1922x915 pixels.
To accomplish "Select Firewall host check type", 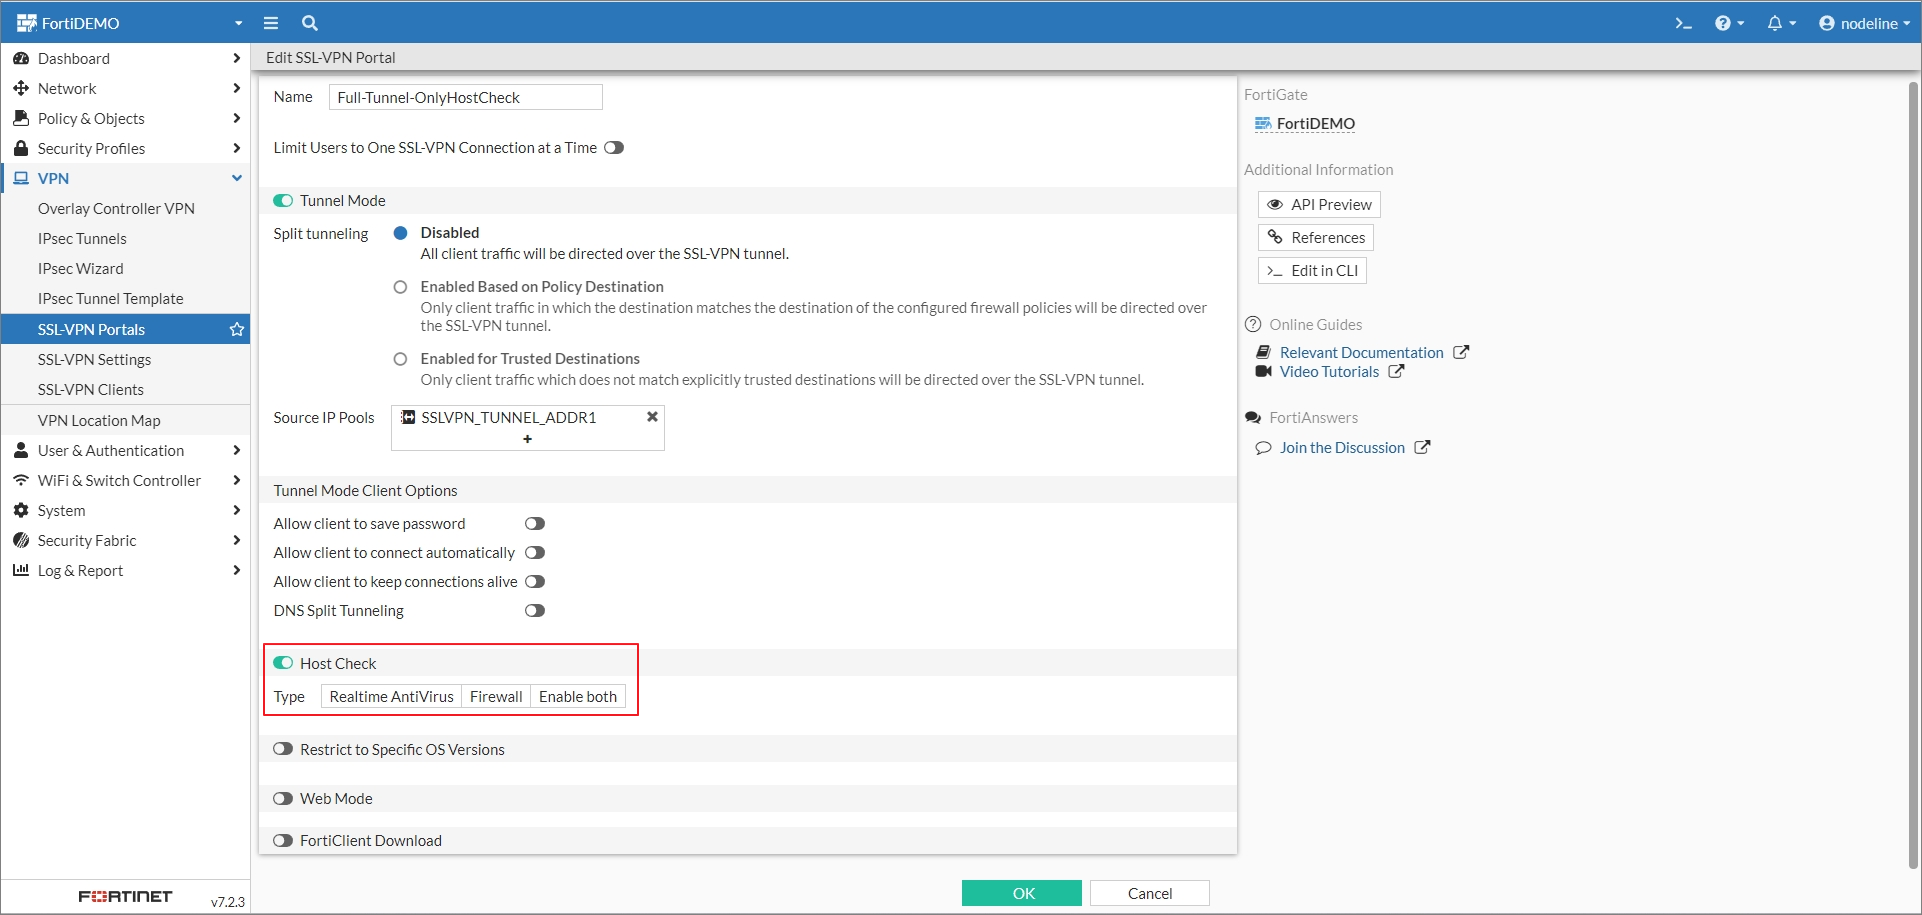I will click(x=496, y=696).
